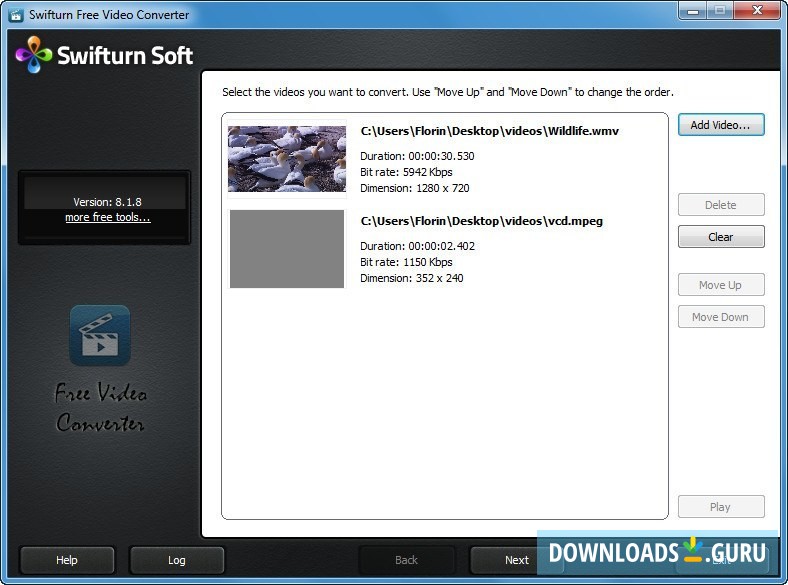Screen dimensions: 788x585
Task: Open the Log button
Action: pos(176,560)
